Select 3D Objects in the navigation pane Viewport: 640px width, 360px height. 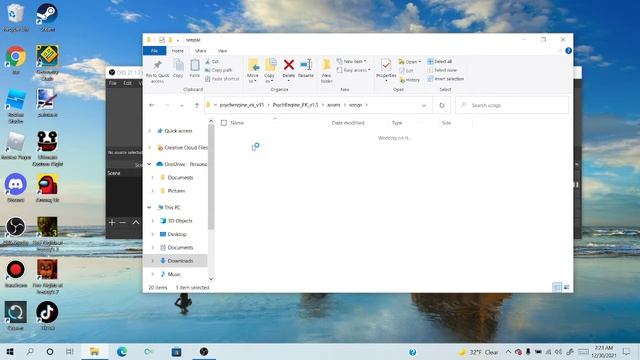tap(180, 221)
